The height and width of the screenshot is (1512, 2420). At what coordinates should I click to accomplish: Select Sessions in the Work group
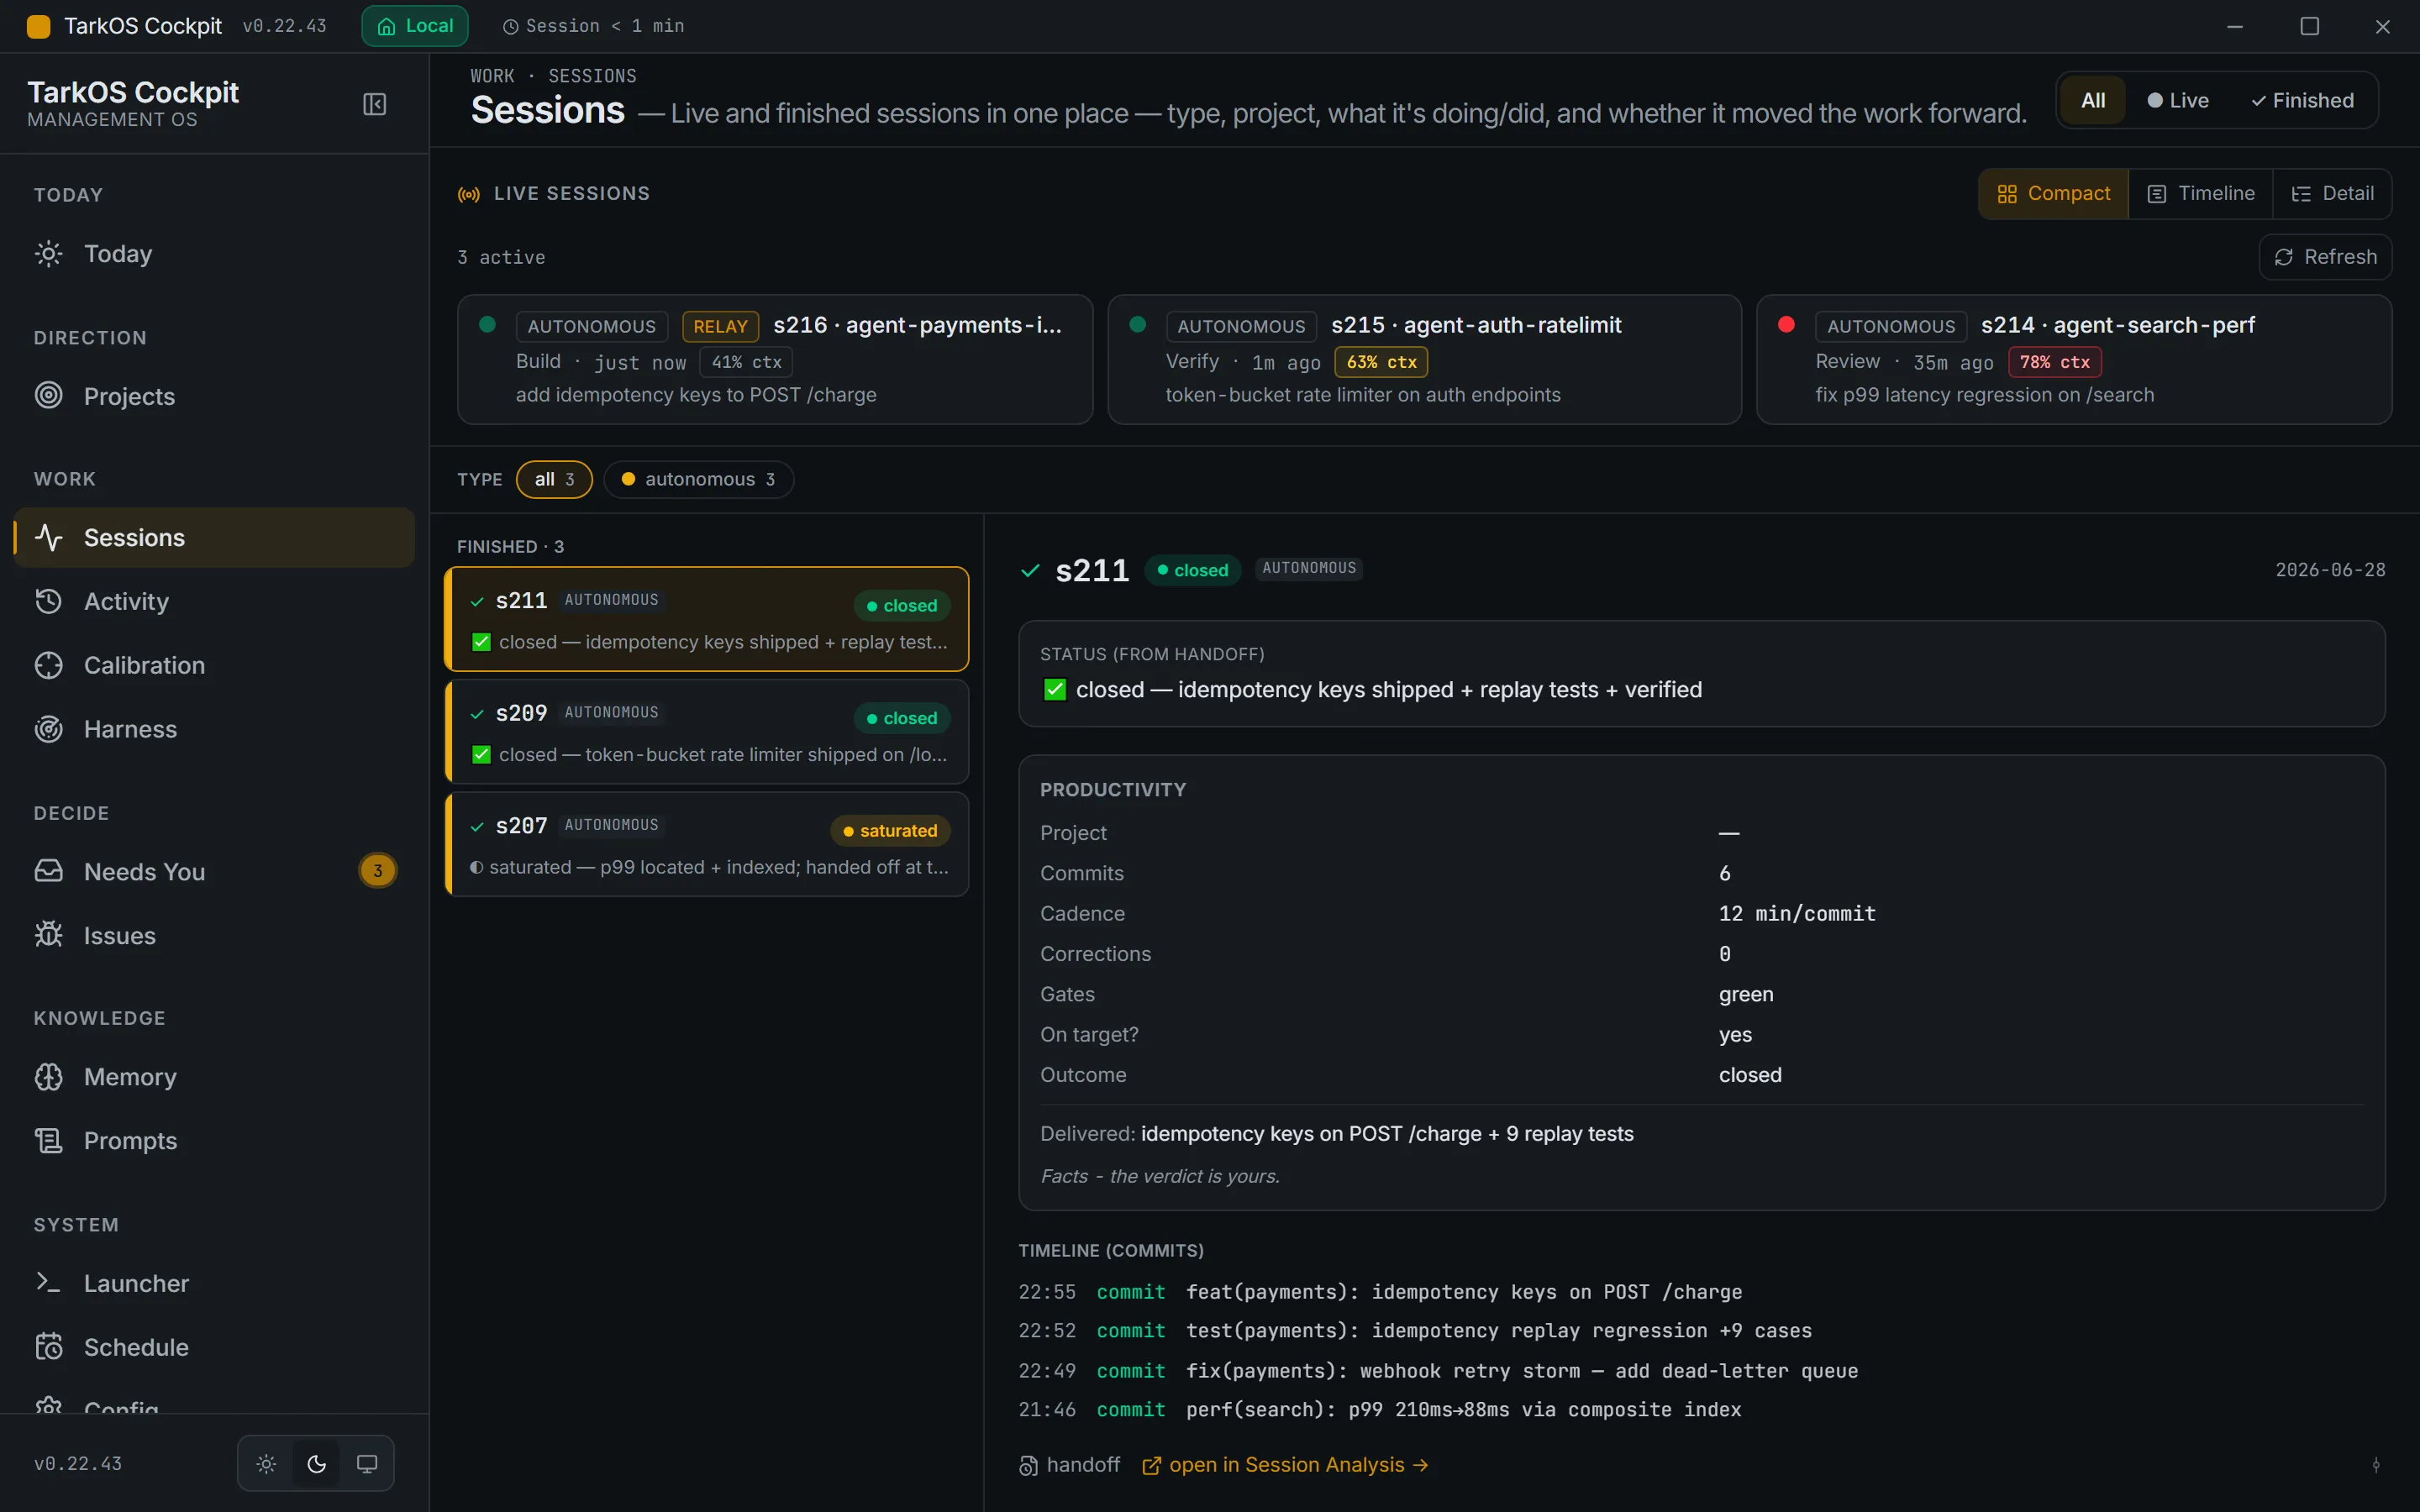point(214,538)
